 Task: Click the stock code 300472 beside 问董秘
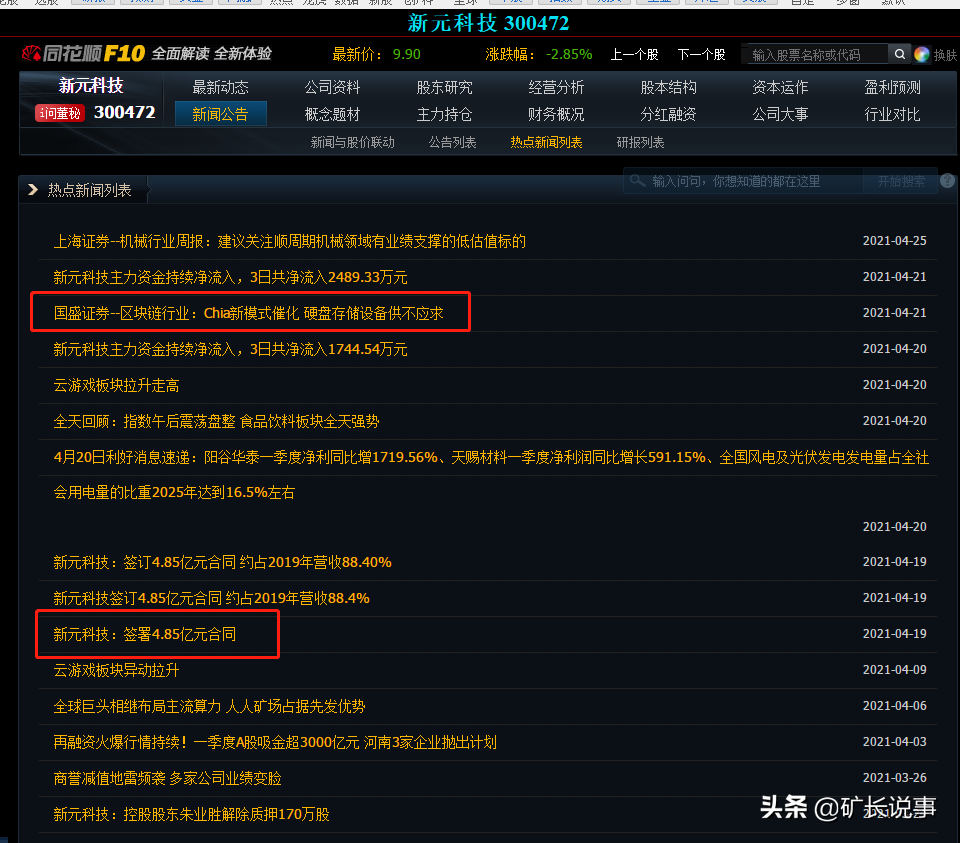pos(124,113)
